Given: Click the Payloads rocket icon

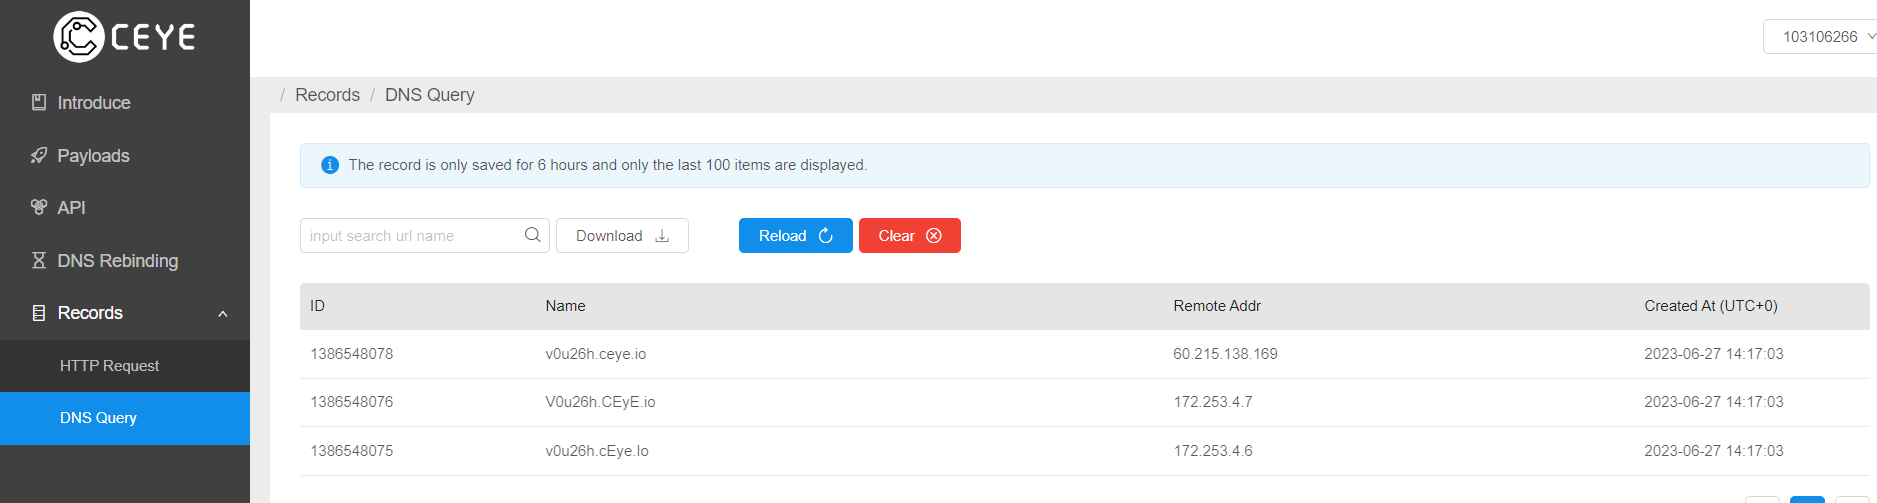Looking at the screenshot, I should tap(39, 155).
